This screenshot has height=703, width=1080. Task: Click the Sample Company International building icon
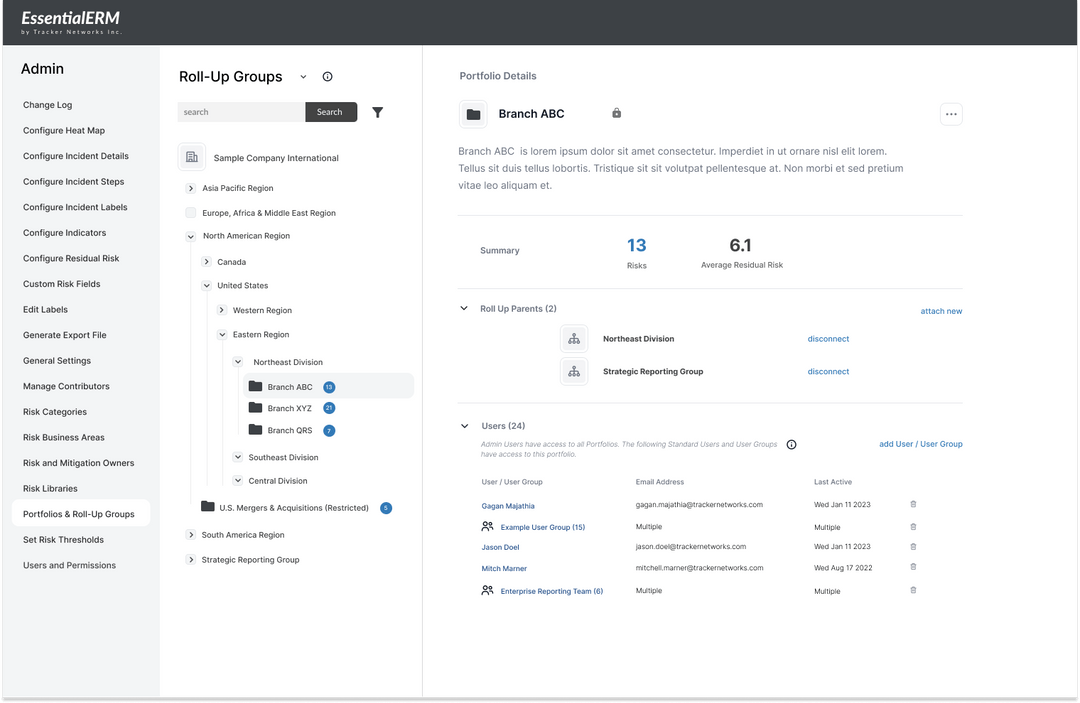pos(190,157)
